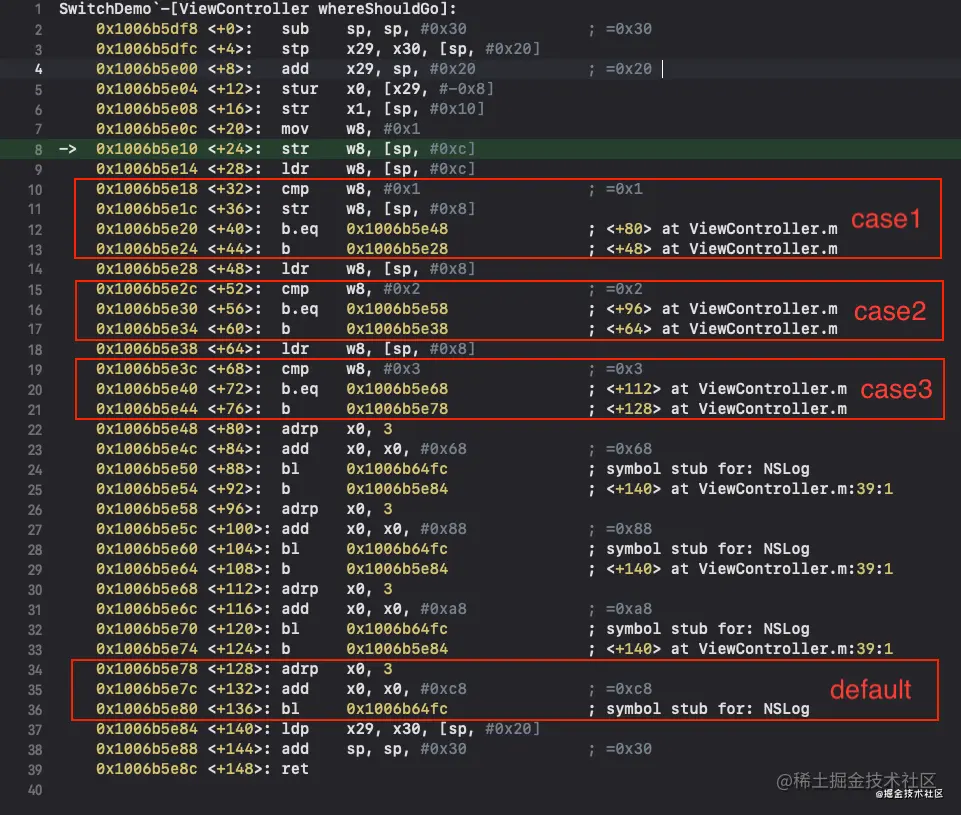Click branch target 0x1006b5e78 on line 21
Viewport: 961px width, 815px height.
point(397,409)
